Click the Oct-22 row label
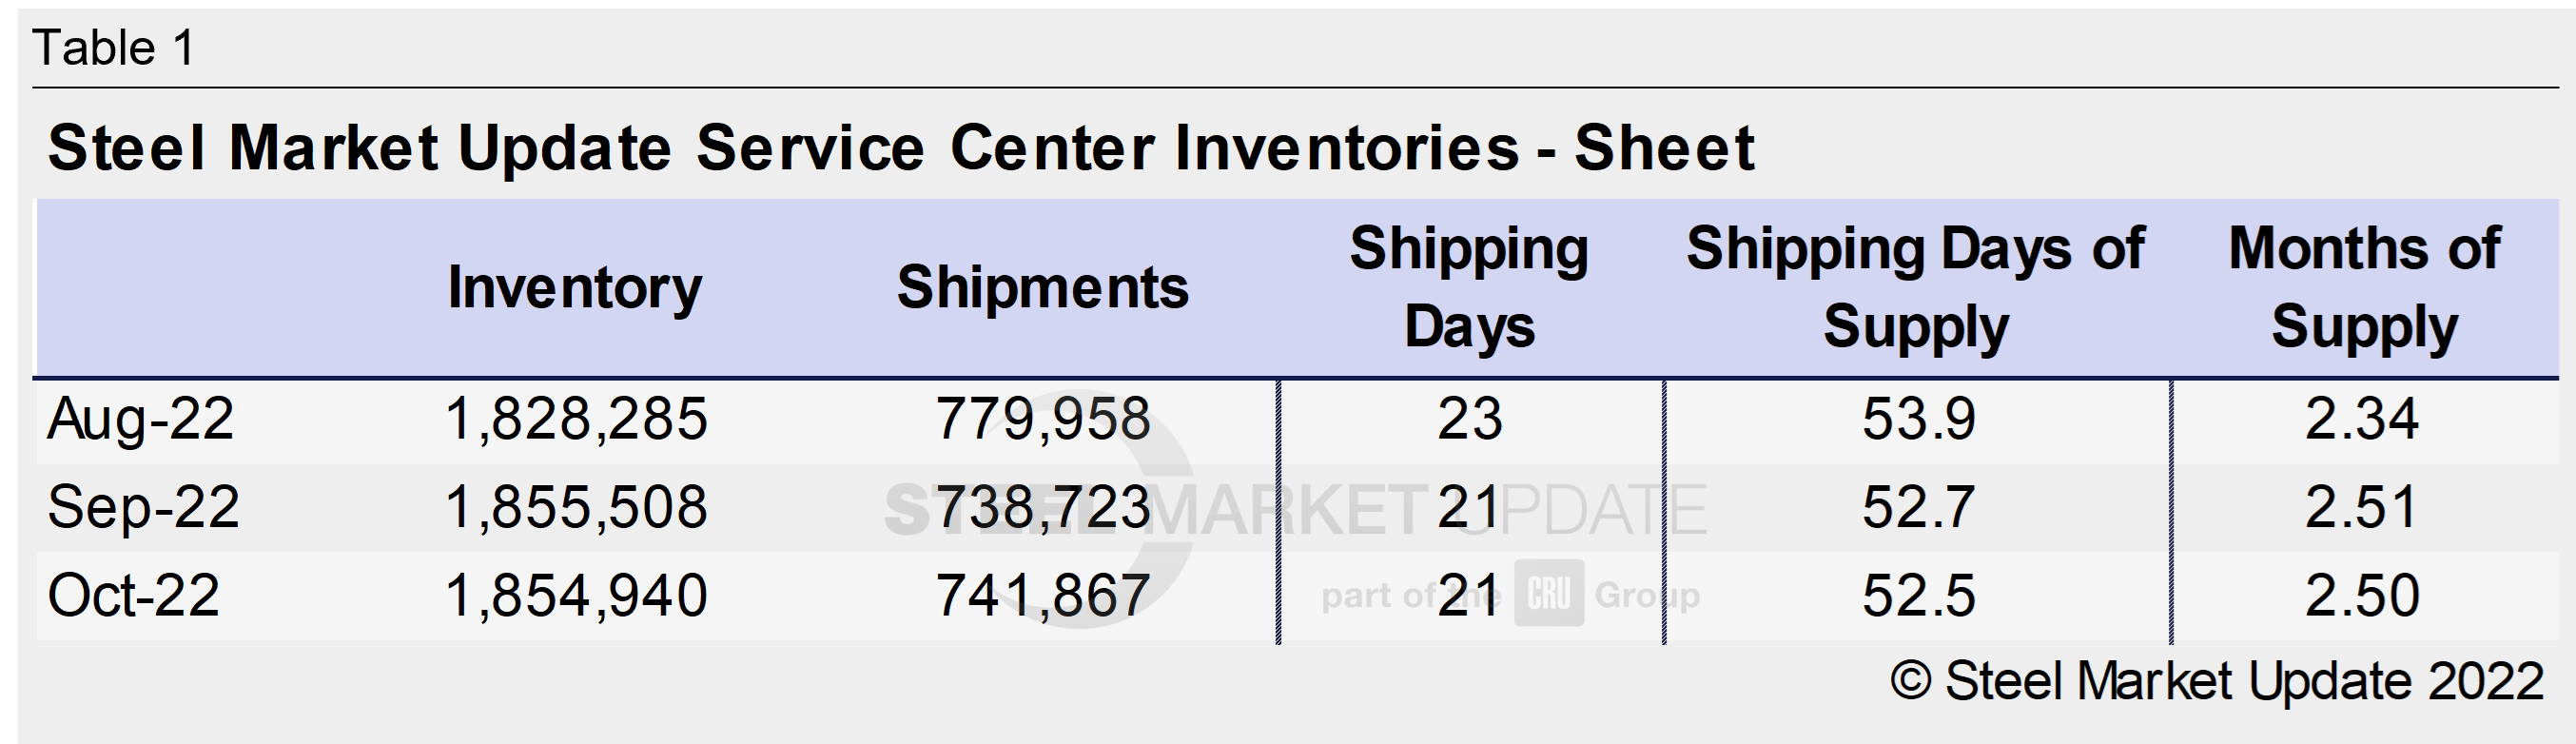This screenshot has width=2576, height=744. [x=133, y=595]
